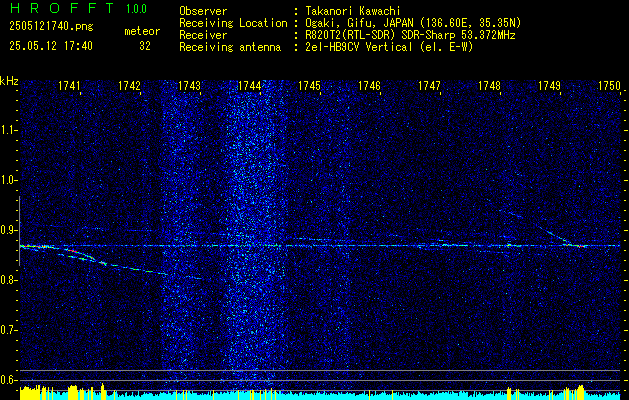
Task: Click the 0.6 kHz frequency label
Action: [8, 380]
